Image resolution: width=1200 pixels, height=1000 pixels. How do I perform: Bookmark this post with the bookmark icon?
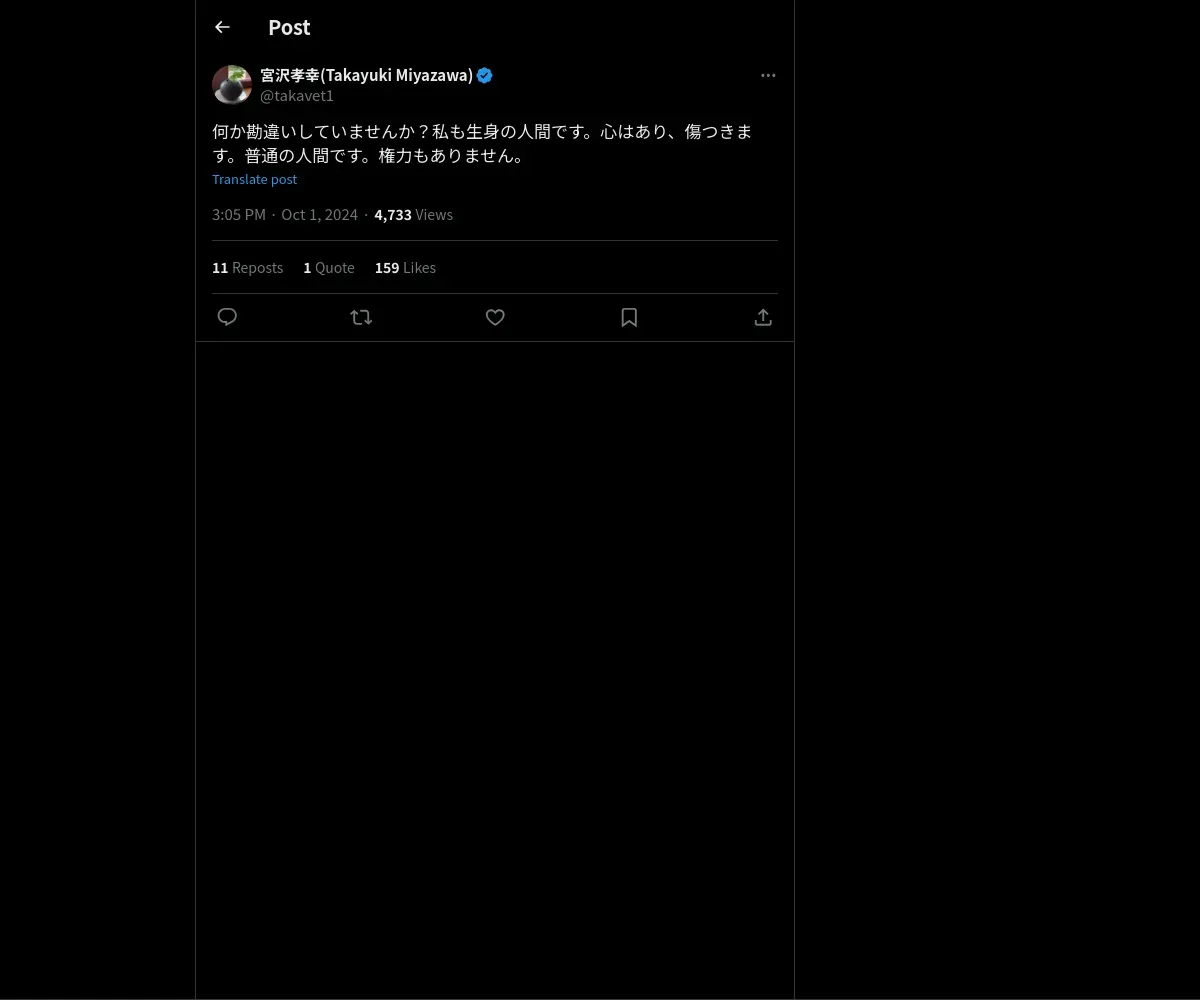(629, 317)
